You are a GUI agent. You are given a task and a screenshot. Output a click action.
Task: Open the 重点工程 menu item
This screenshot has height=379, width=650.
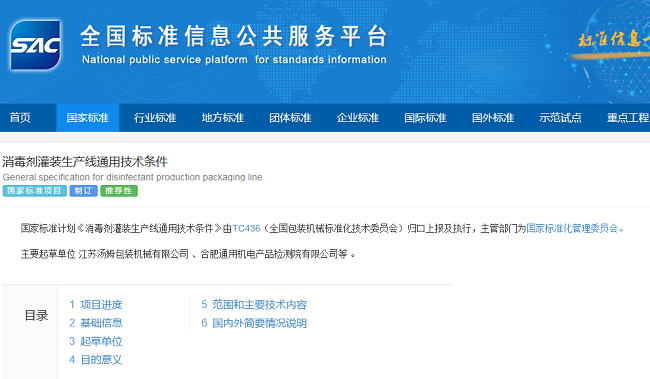tap(628, 118)
